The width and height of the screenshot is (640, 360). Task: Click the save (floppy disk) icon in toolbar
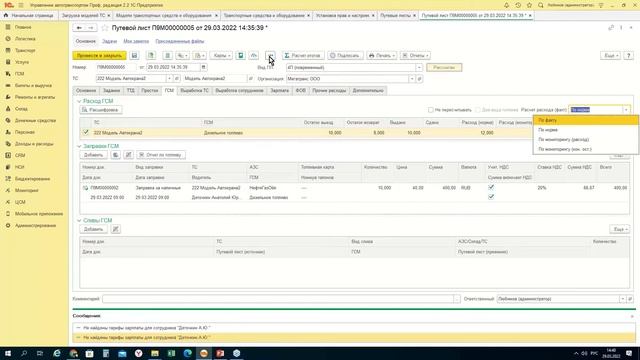tap(134, 56)
